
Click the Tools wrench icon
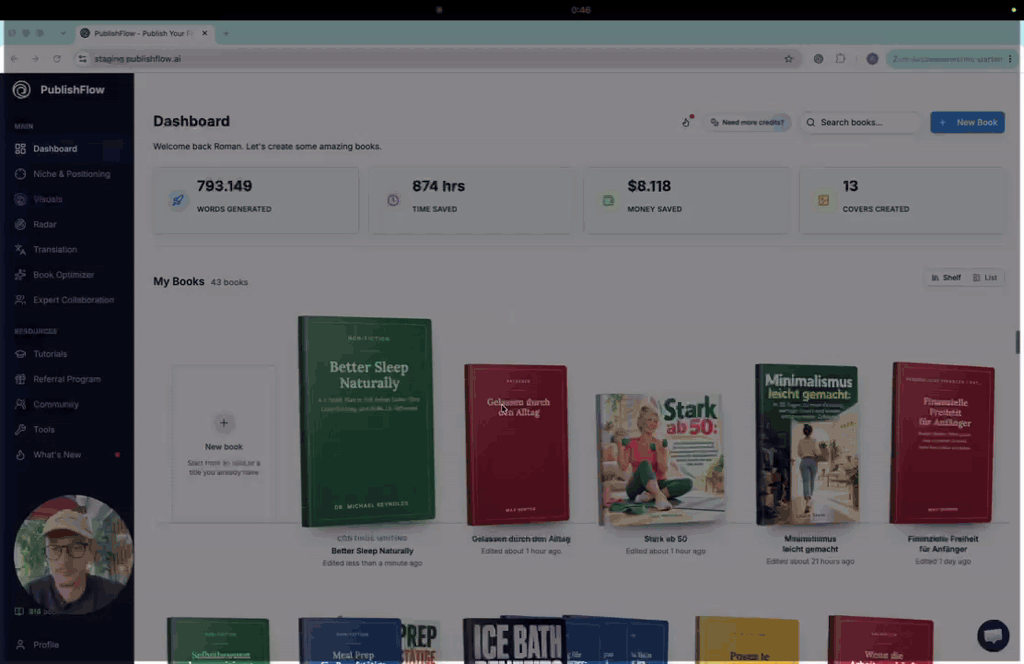[20, 430]
